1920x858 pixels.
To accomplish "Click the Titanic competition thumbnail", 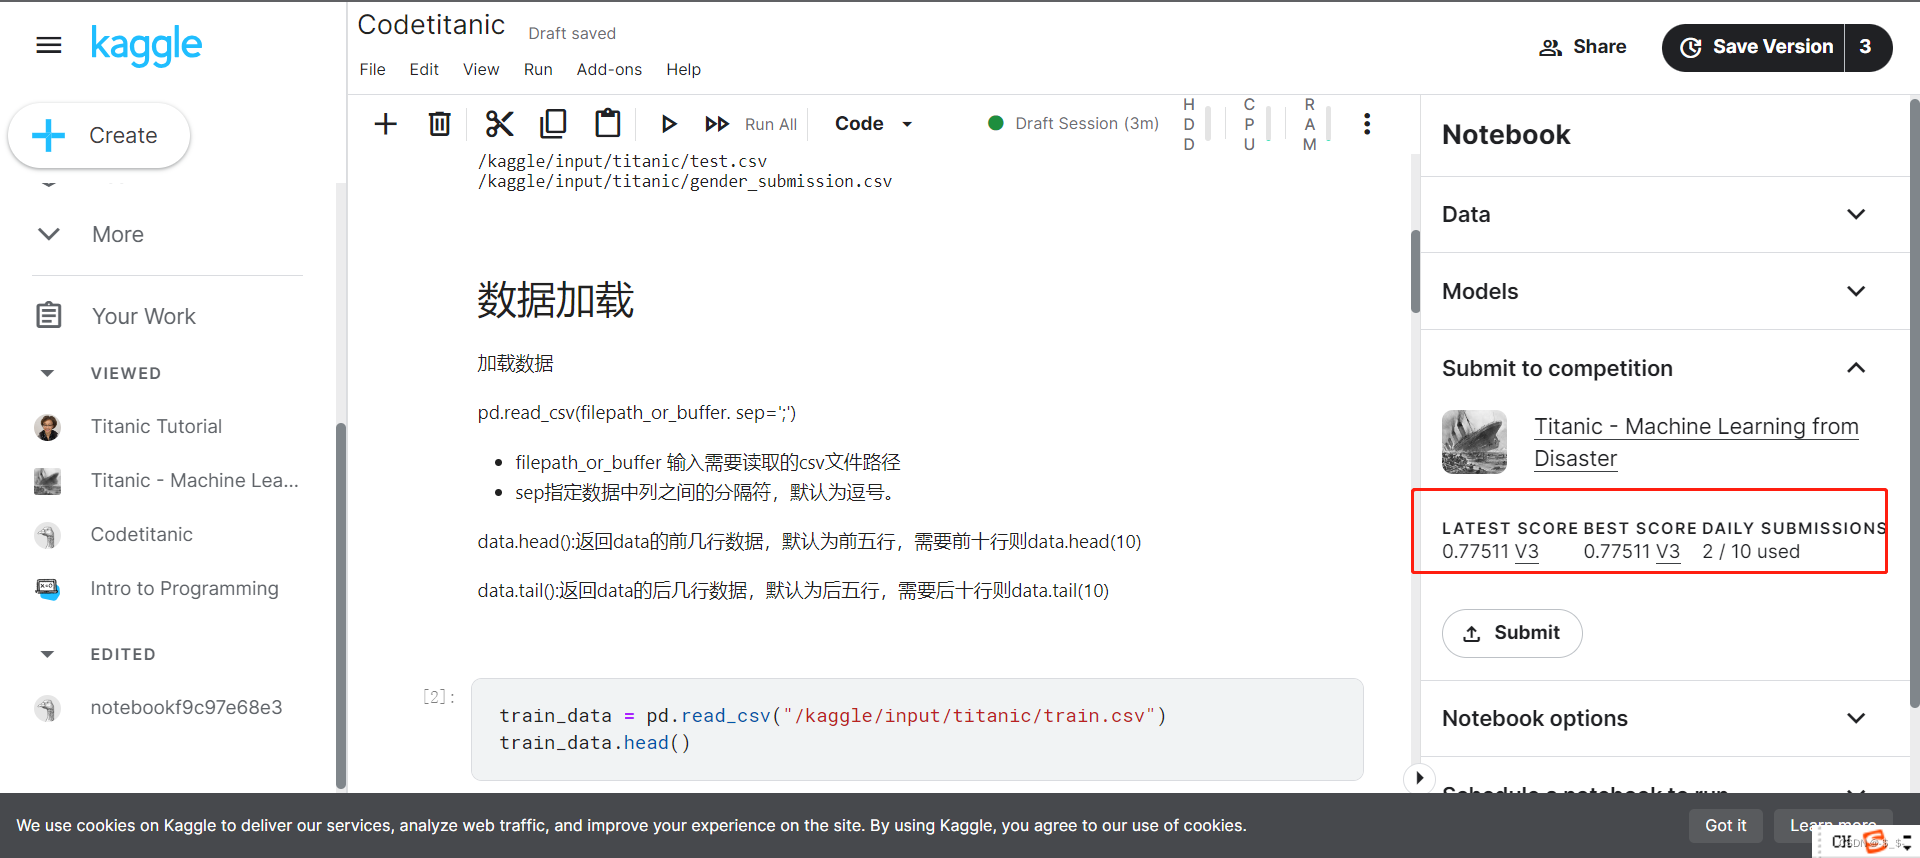I will tap(1474, 442).
